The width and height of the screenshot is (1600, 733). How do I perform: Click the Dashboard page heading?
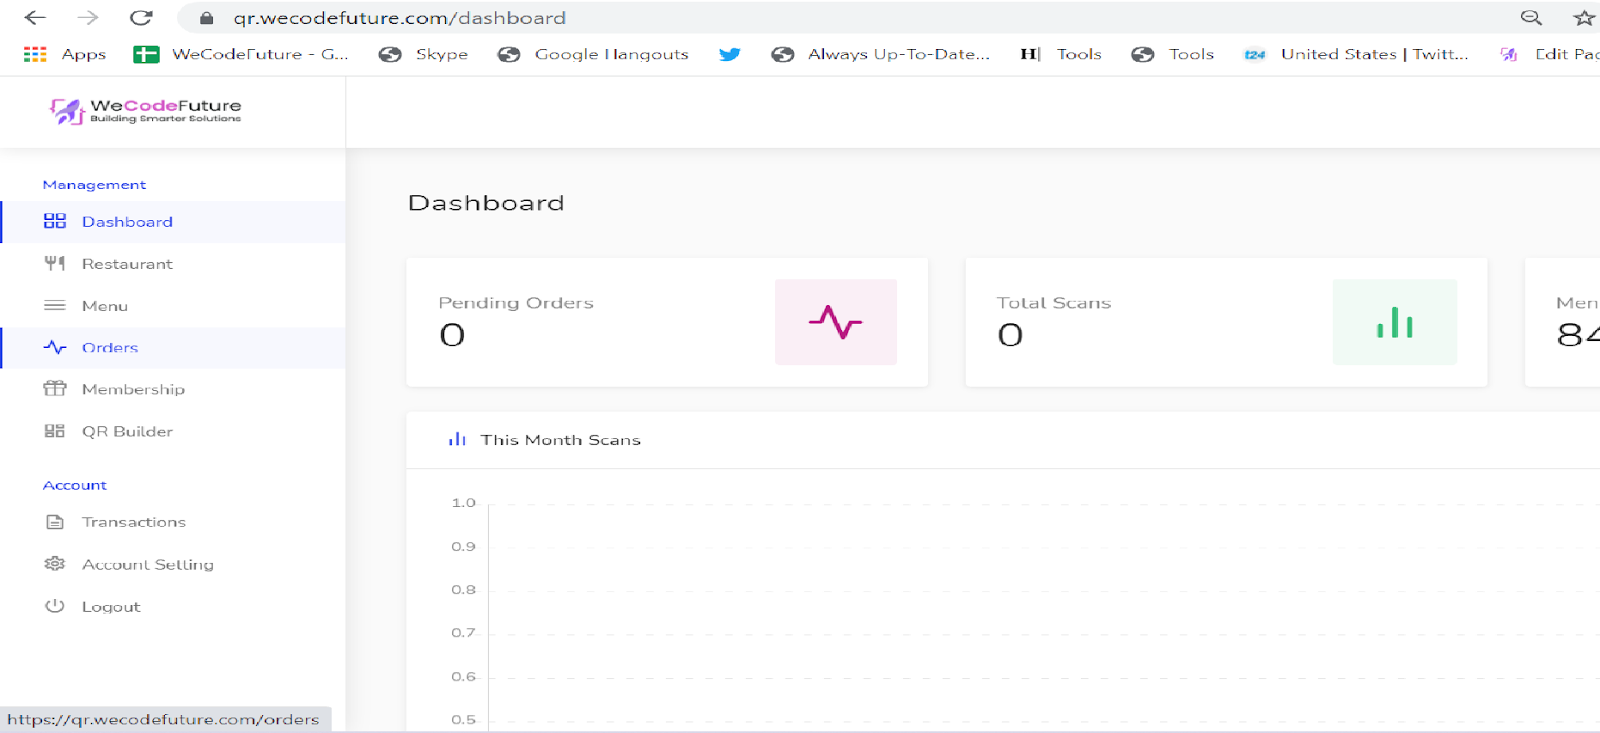click(x=486, y=203)
